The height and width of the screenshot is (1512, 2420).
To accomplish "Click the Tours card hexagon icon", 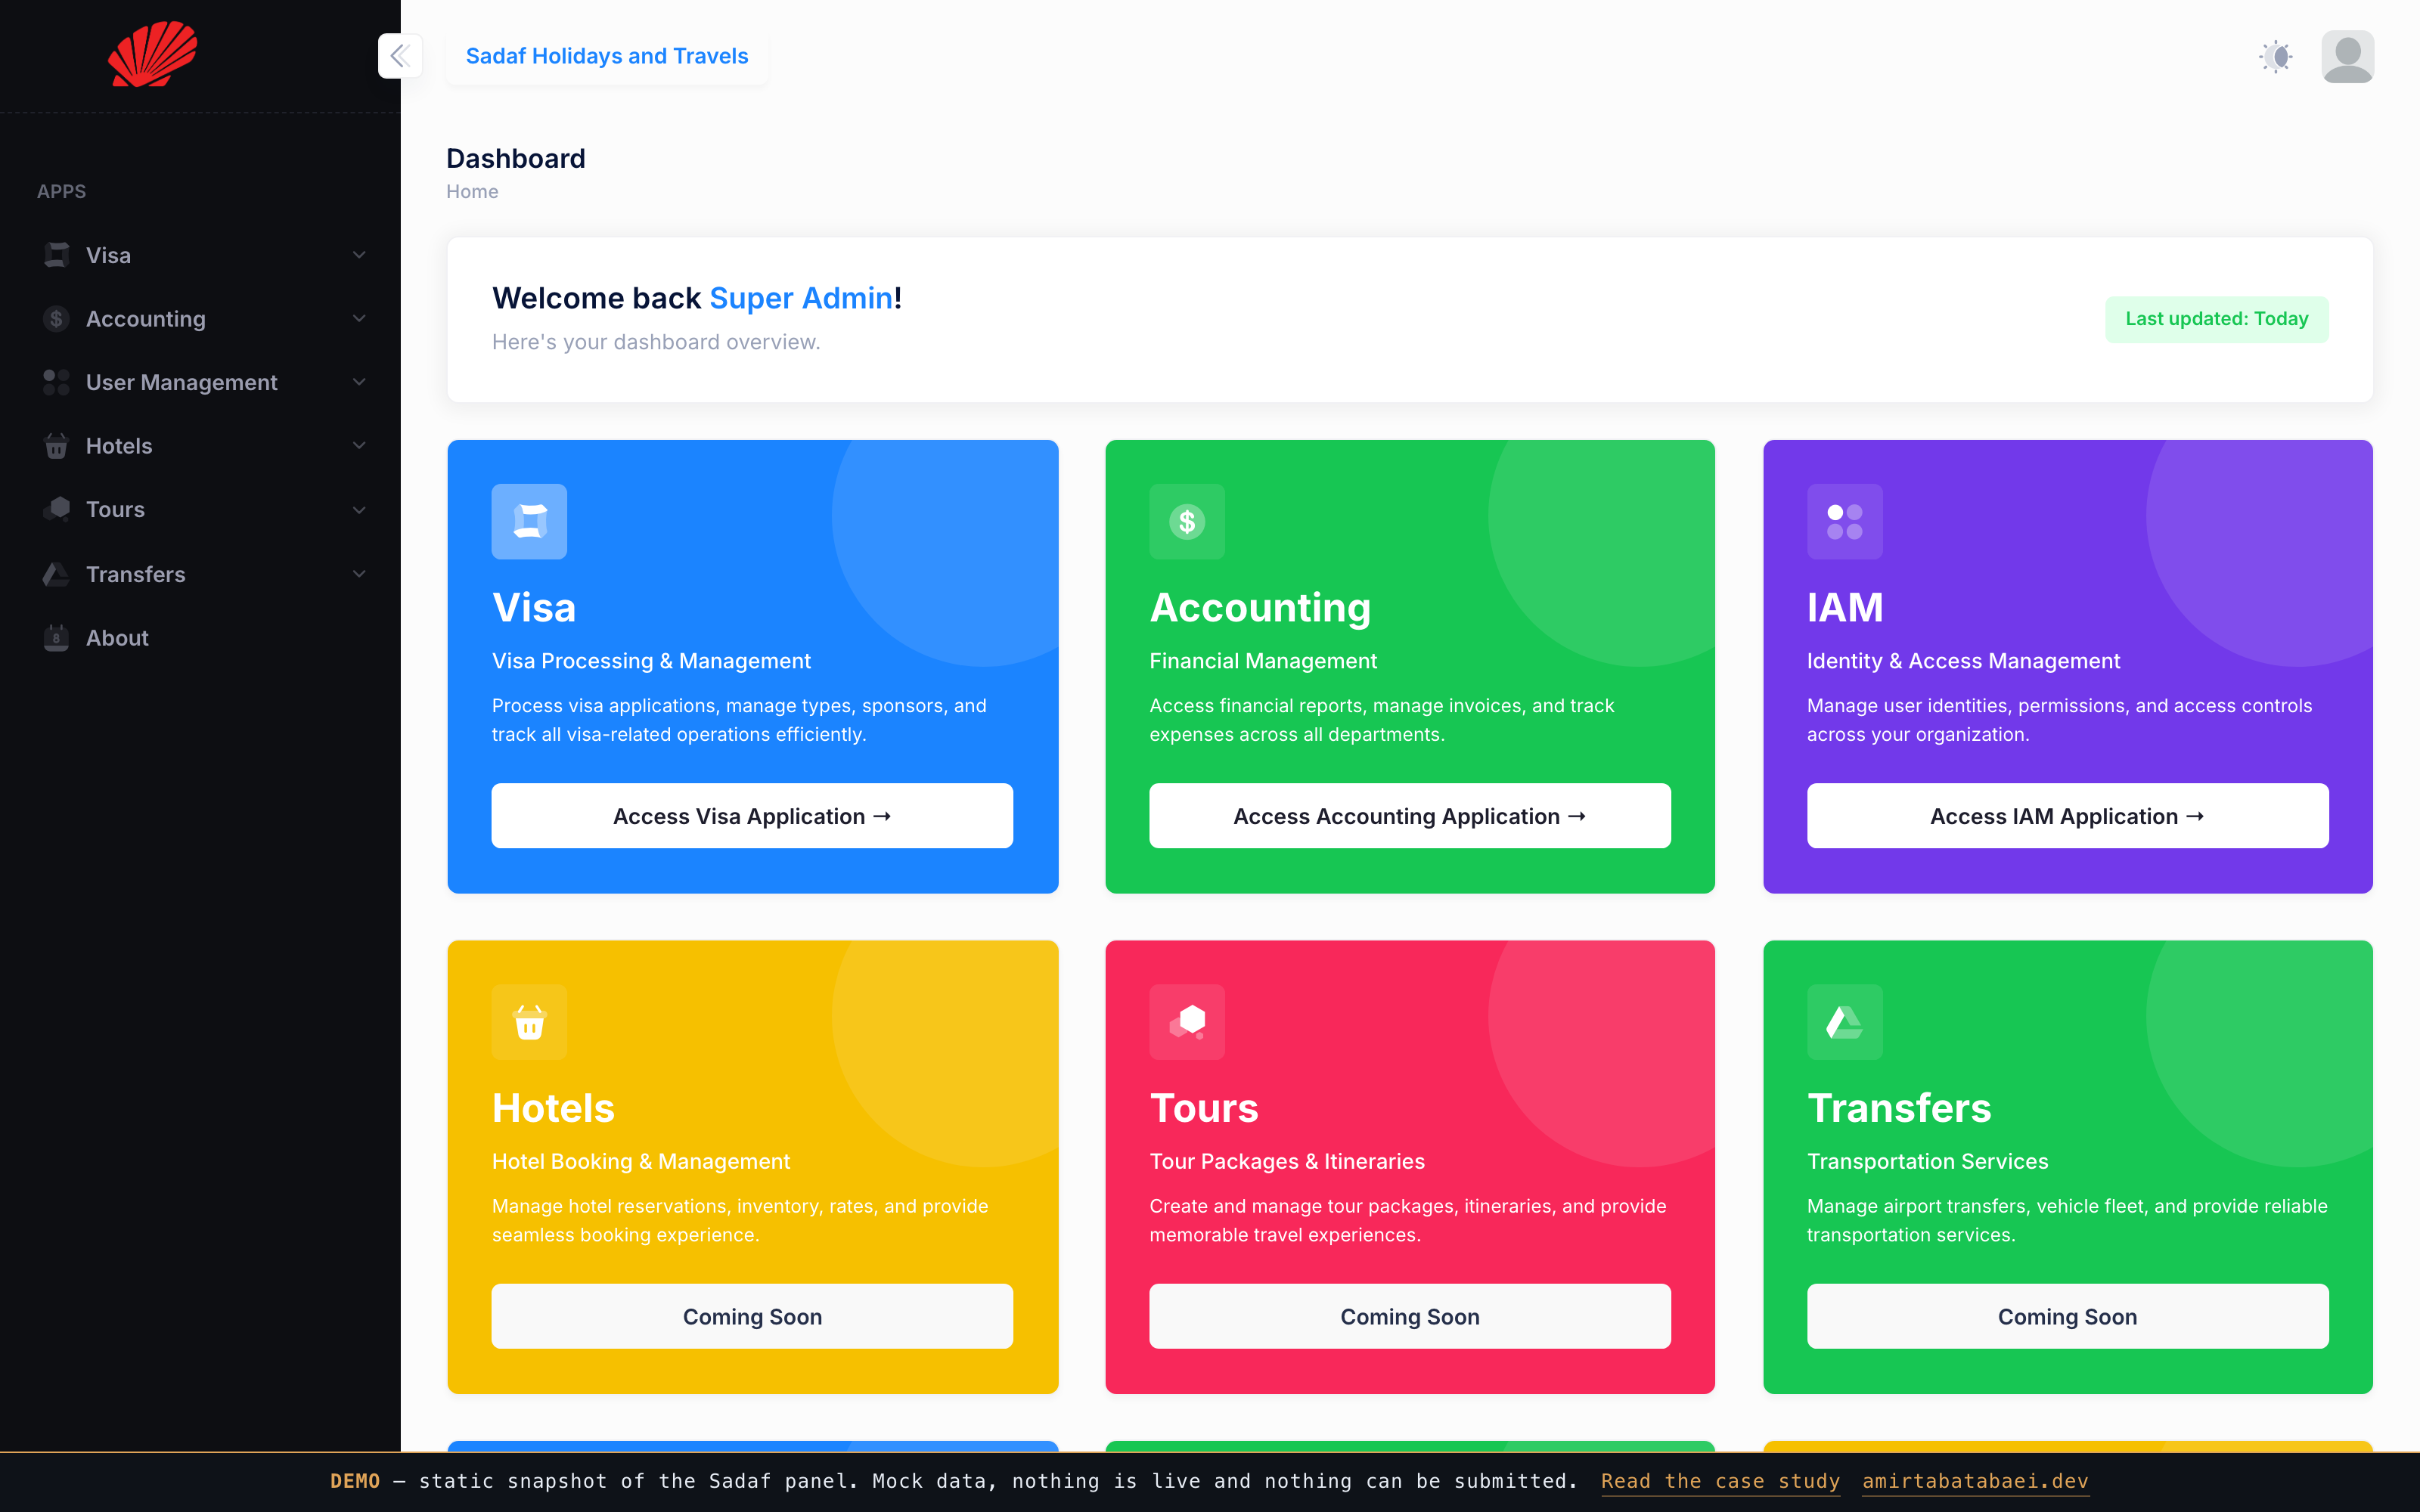I will [1187, 1022].
